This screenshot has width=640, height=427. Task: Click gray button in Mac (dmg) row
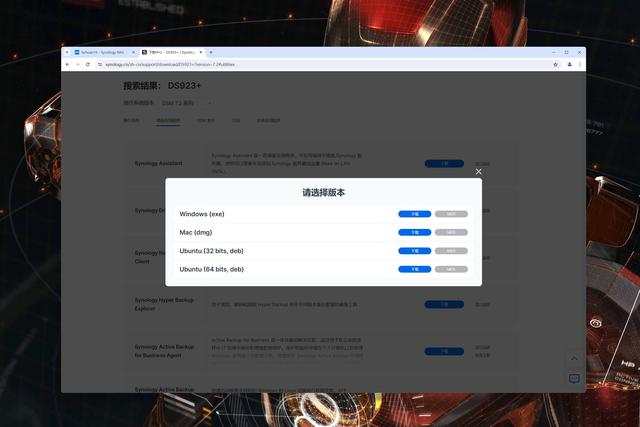coord(451,232)
